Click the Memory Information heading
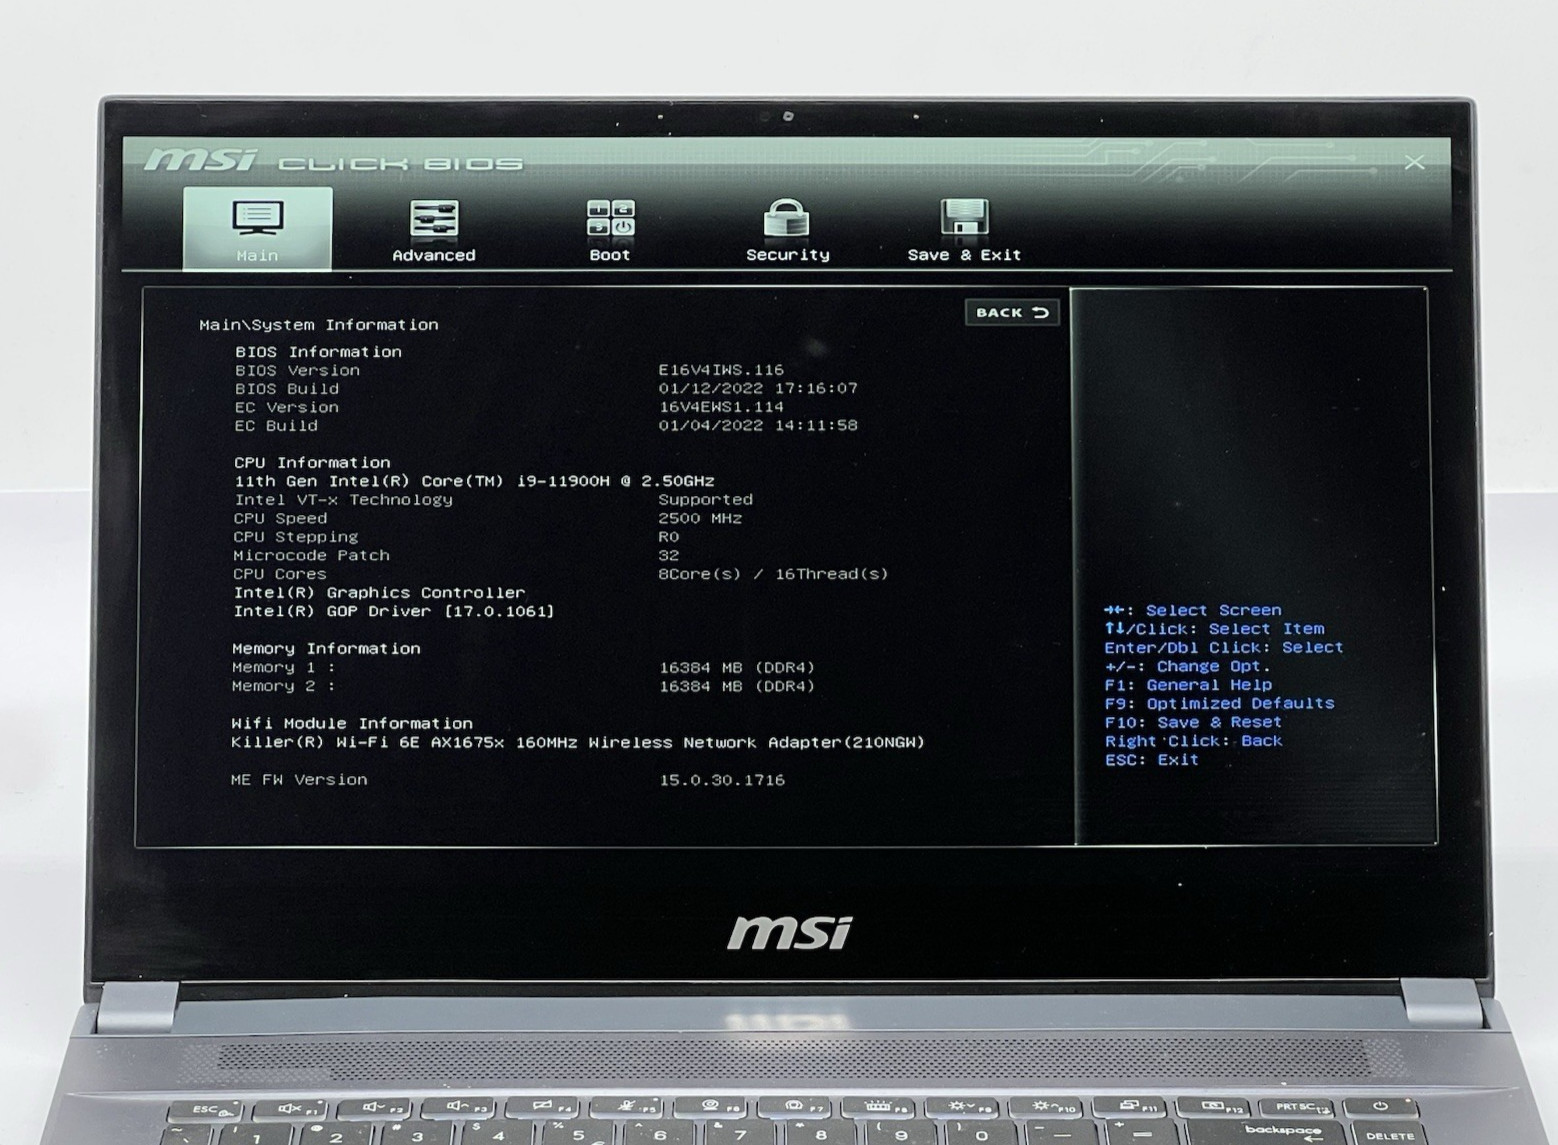This screenshot has width=1558, height=1145. pyautogui.click(x=326, y=649)
